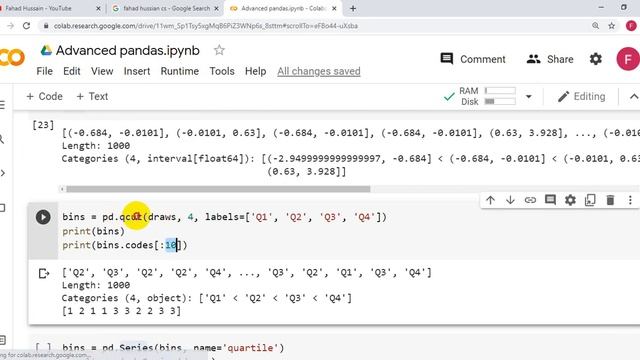Click the Length: 1000 output text in cell 23
640x360 pixels.
click(96, 146)
